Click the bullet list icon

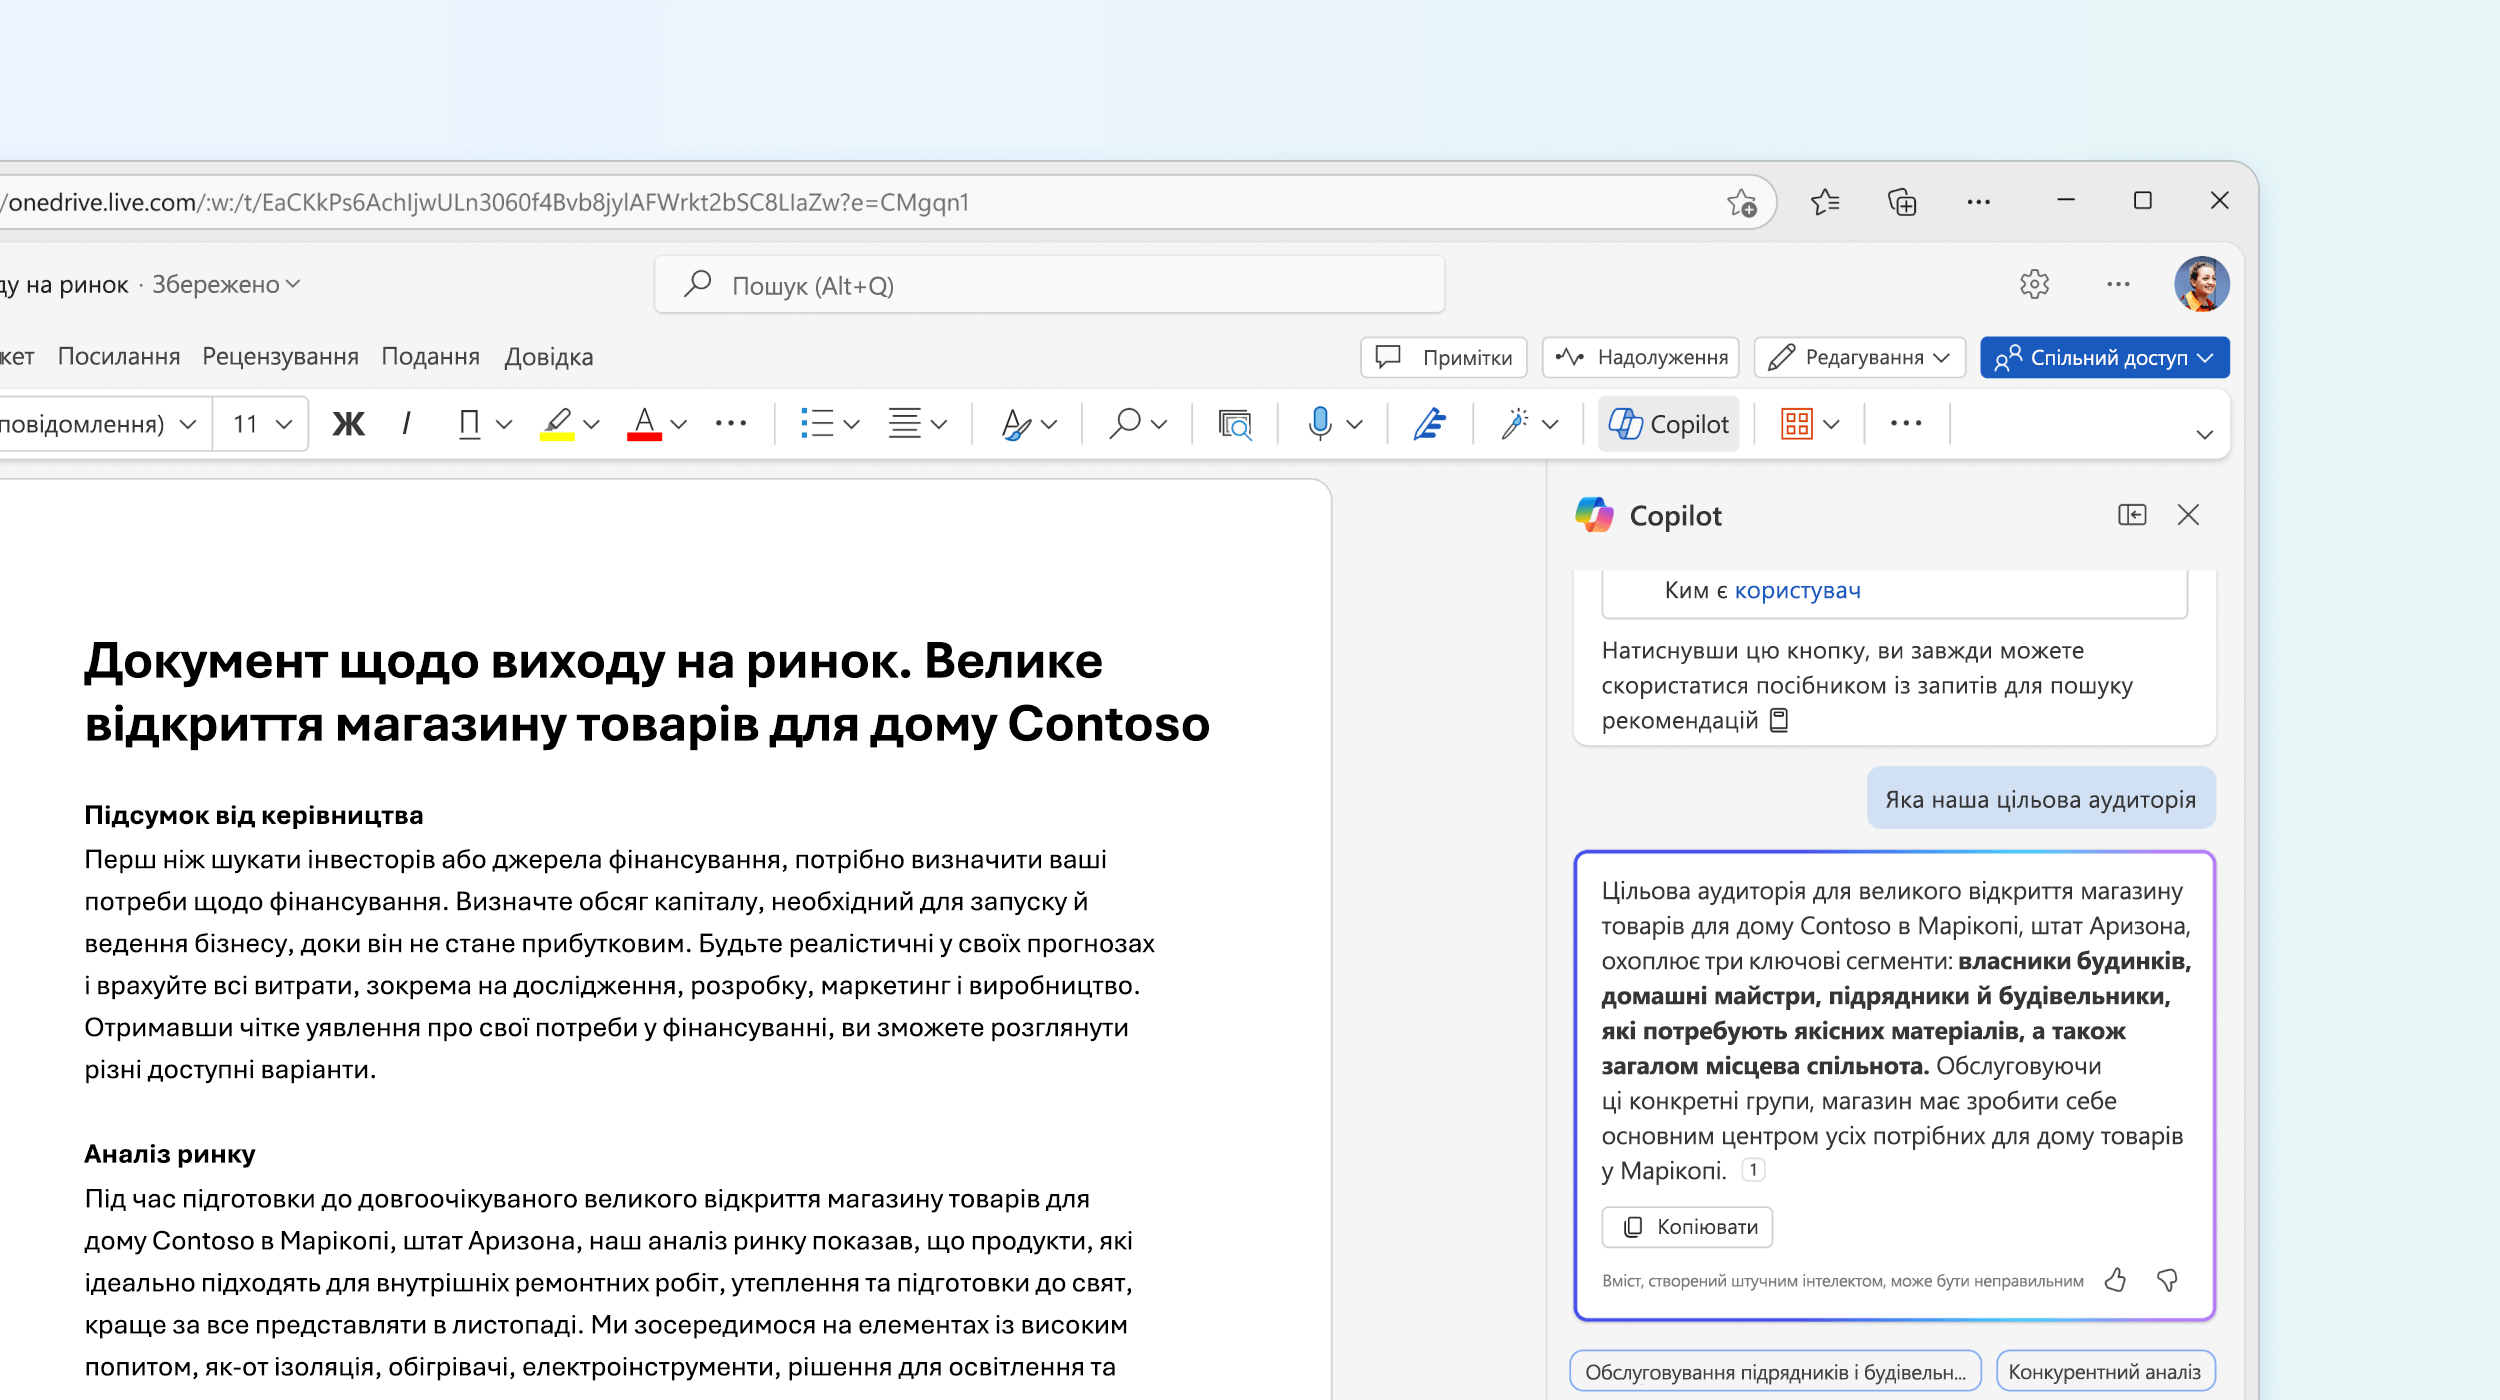tap(816, 424)
